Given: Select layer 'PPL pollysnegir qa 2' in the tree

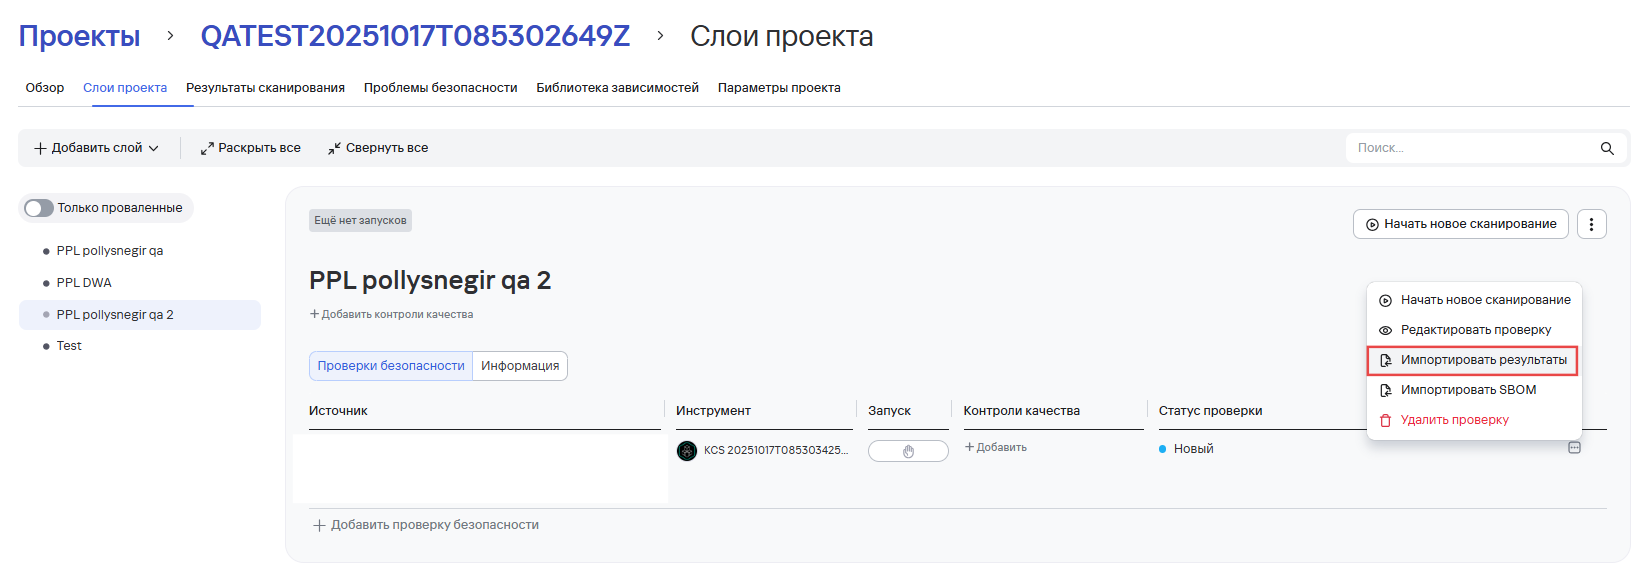Looking at the screenshot, I should coord(140,315).
